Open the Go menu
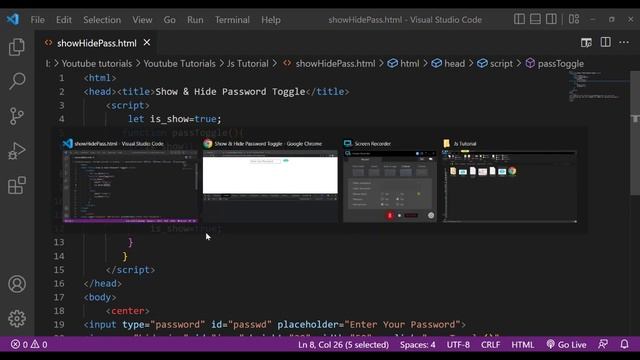Image resolution: width=640 pixels, height=360 pixels. (x=169, y=20)
